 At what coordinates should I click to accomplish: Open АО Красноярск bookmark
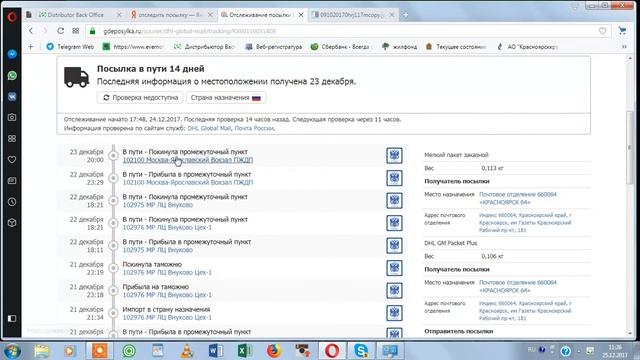[x=527, y=47]
